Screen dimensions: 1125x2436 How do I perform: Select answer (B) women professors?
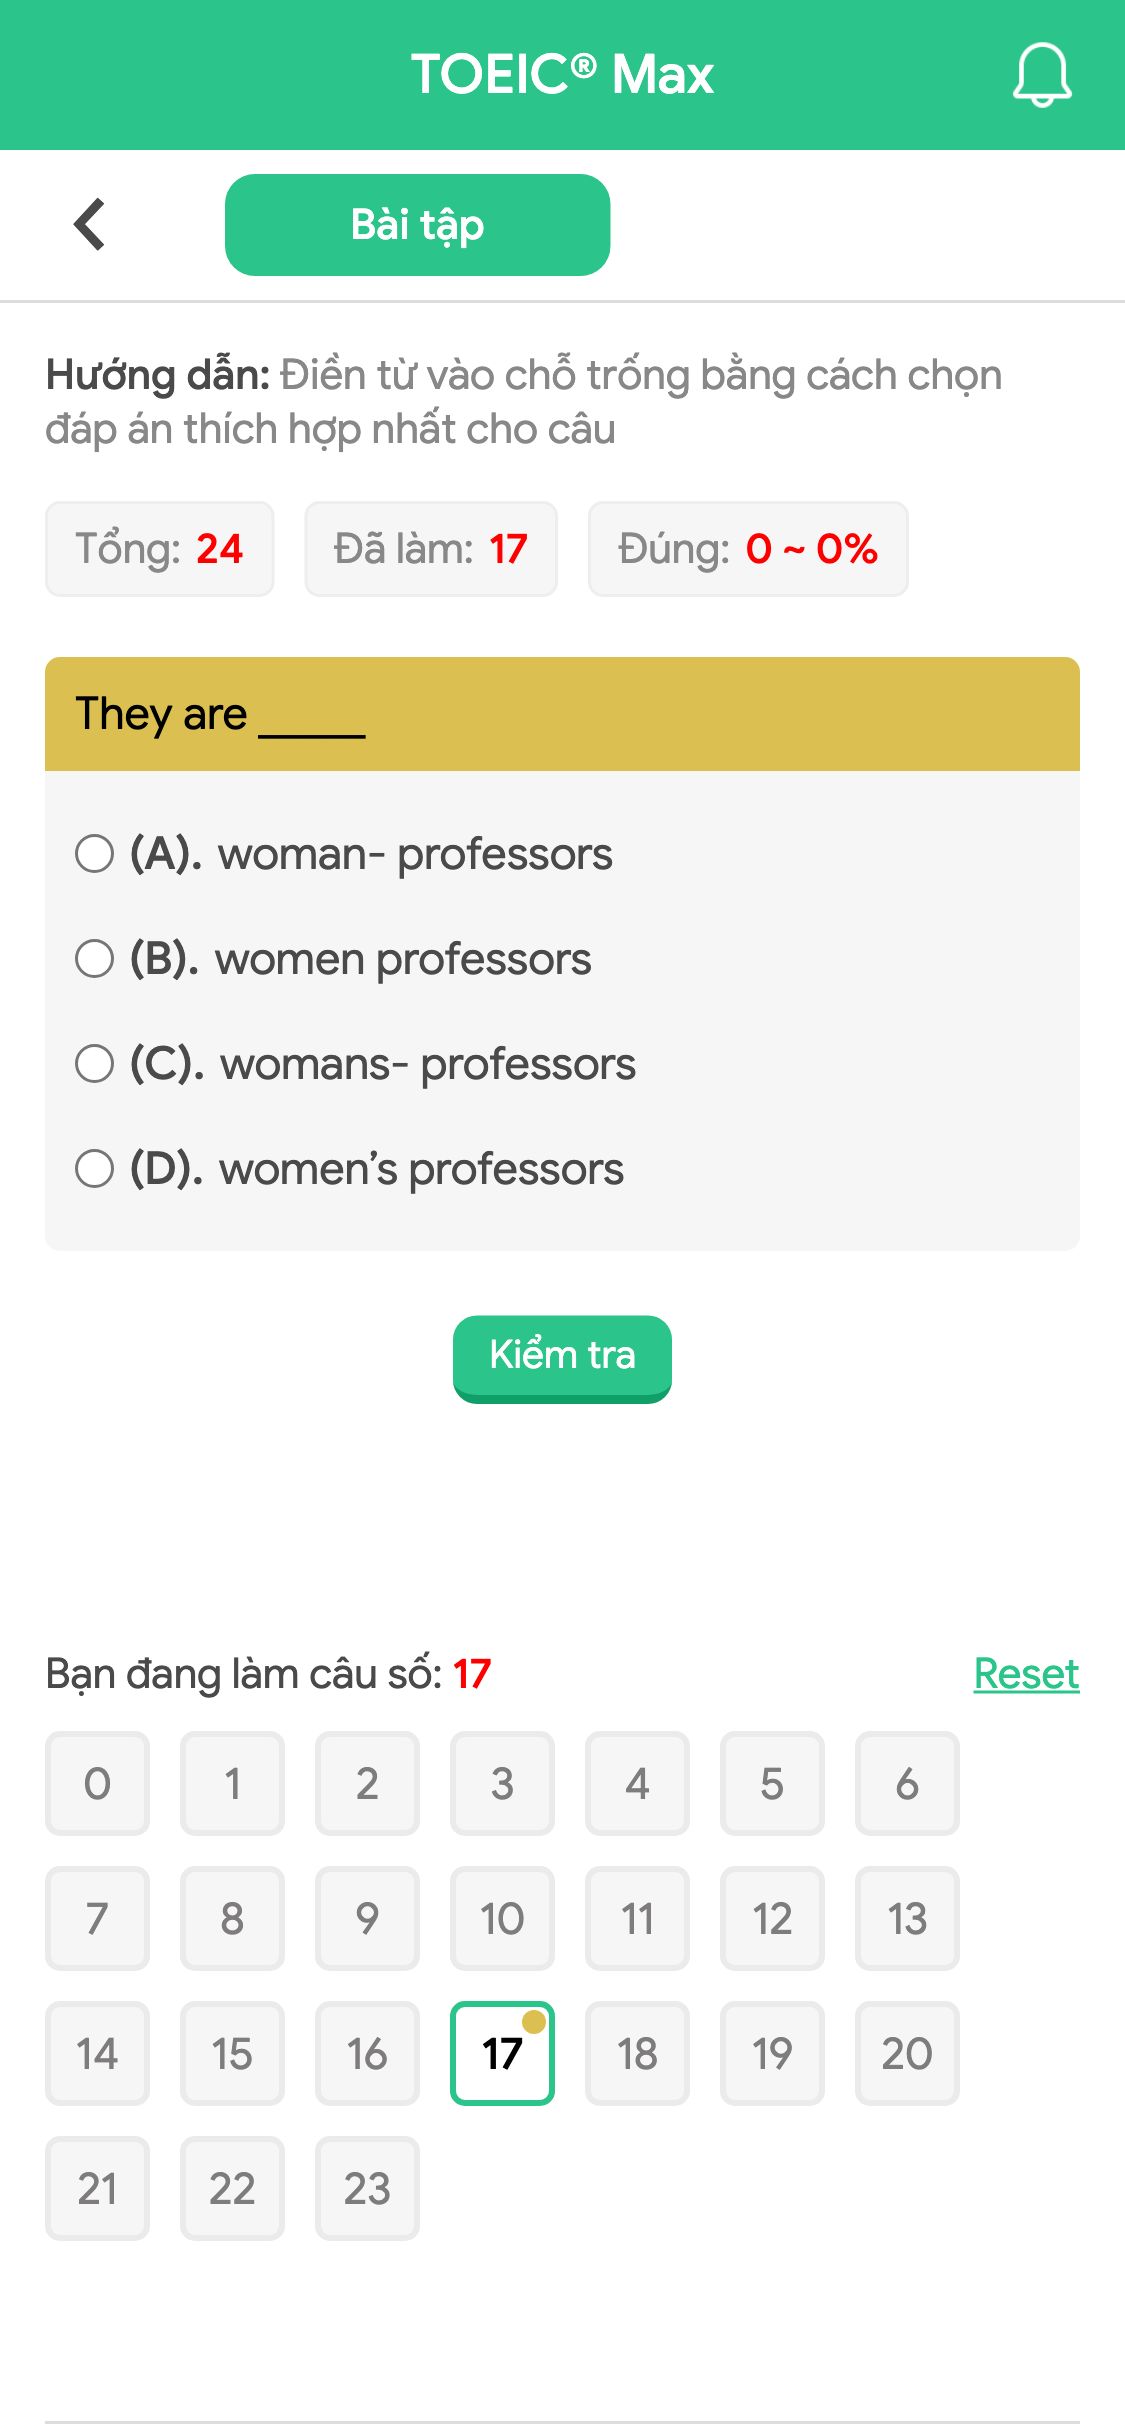[x=333, y=959]
